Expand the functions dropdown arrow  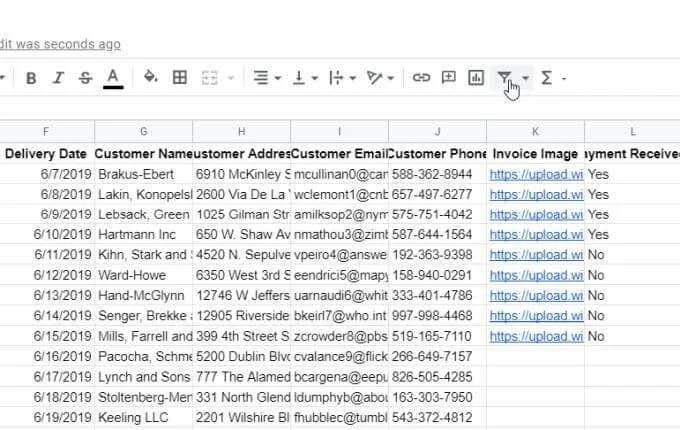[x=564, y=78]
